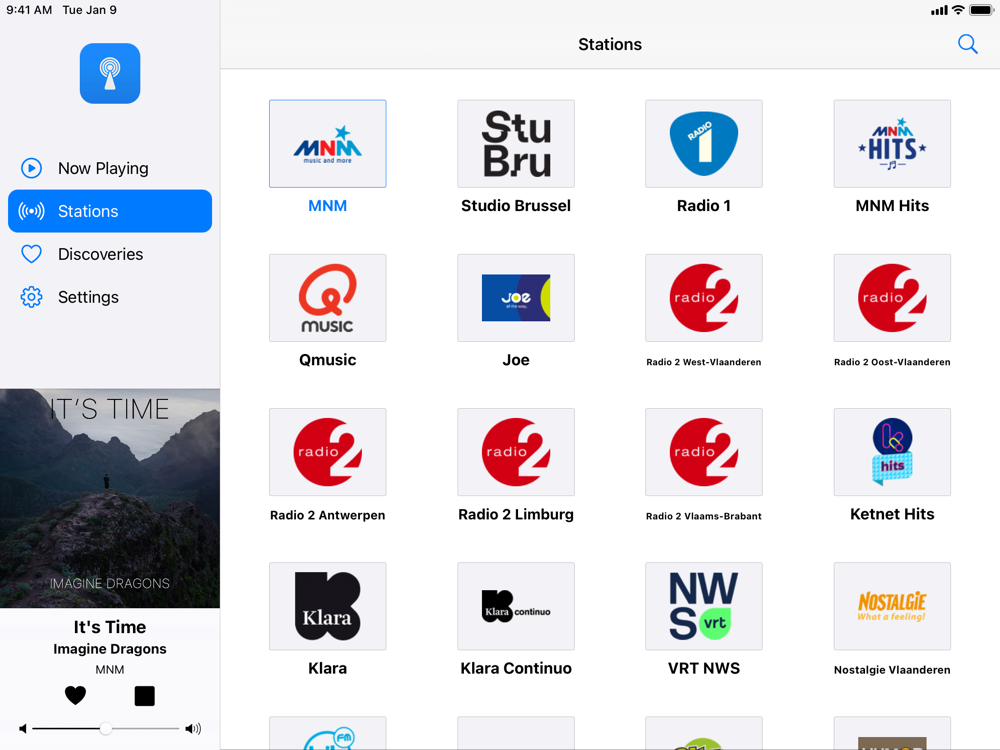Open the Settings menu item
The width and height of the screenshot is (1000, 750).
tap(110, 297)
